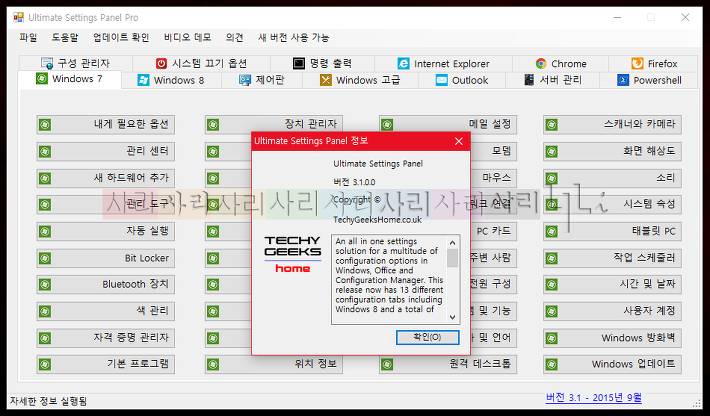Click the green icon beside 소리
Screen dimensions: 710x416
[x=552, y=178]
